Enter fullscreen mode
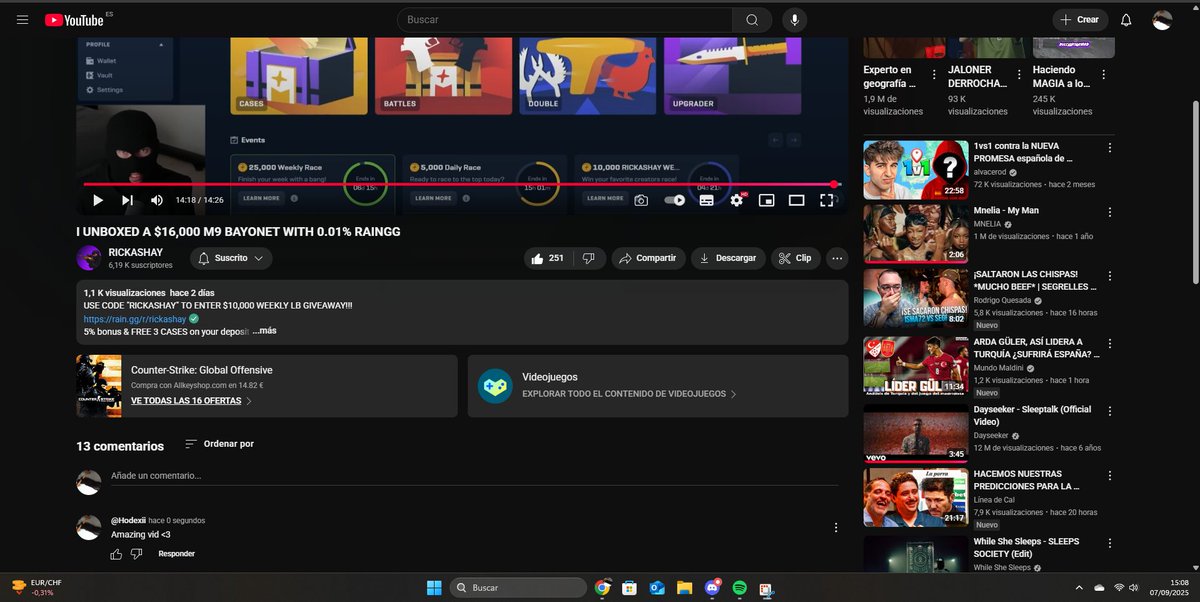The height and width of the screenshot is (602, 1200). 827,200
